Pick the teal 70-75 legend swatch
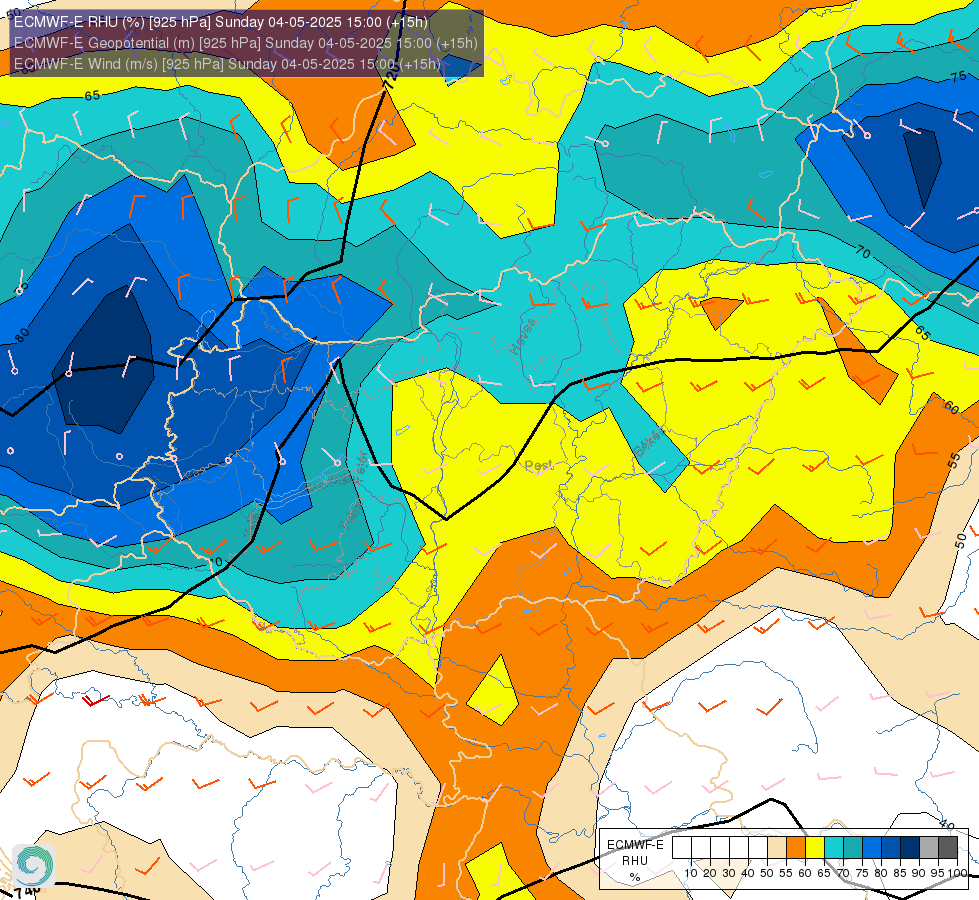This screenshot has height=900, width=979. point(853,848)
